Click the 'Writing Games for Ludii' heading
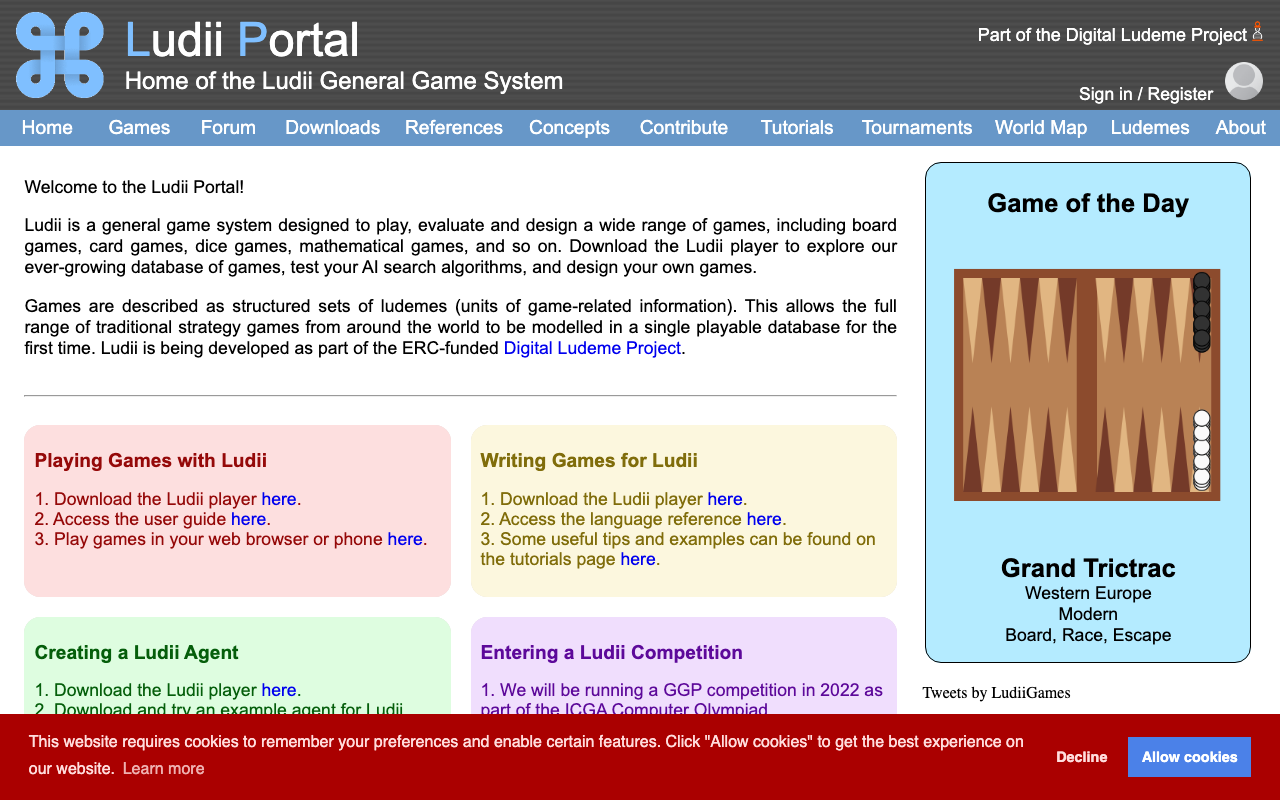Screen dimensions: 1280x800 coord(589,461)
